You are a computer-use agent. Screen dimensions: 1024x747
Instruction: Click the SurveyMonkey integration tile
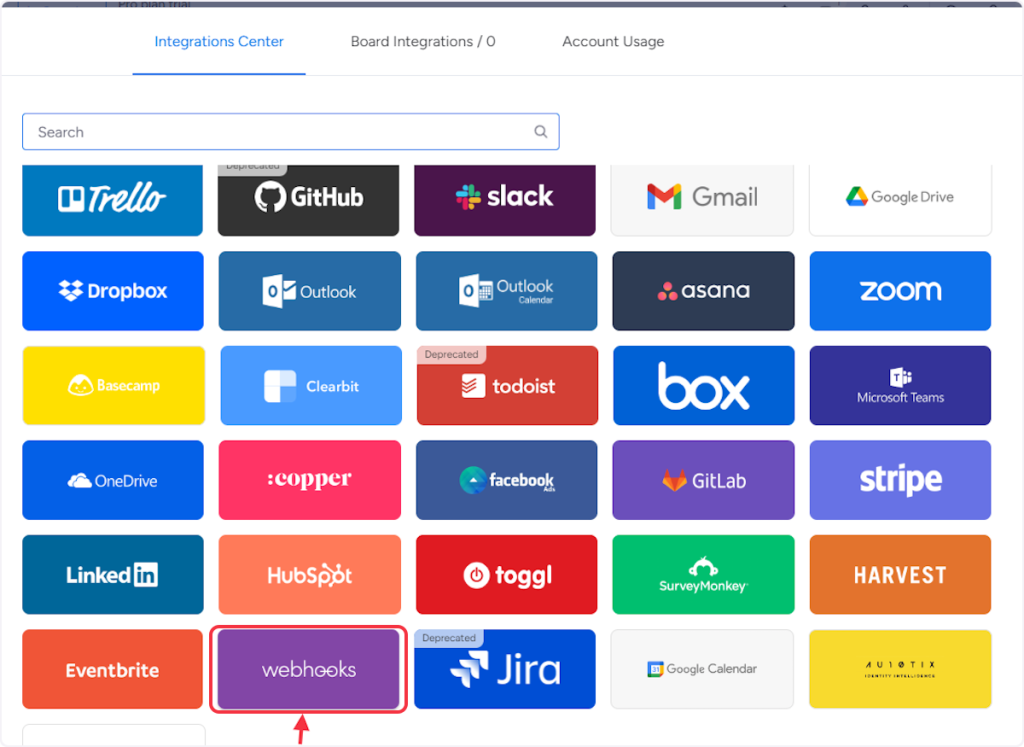tap(703, 575)
